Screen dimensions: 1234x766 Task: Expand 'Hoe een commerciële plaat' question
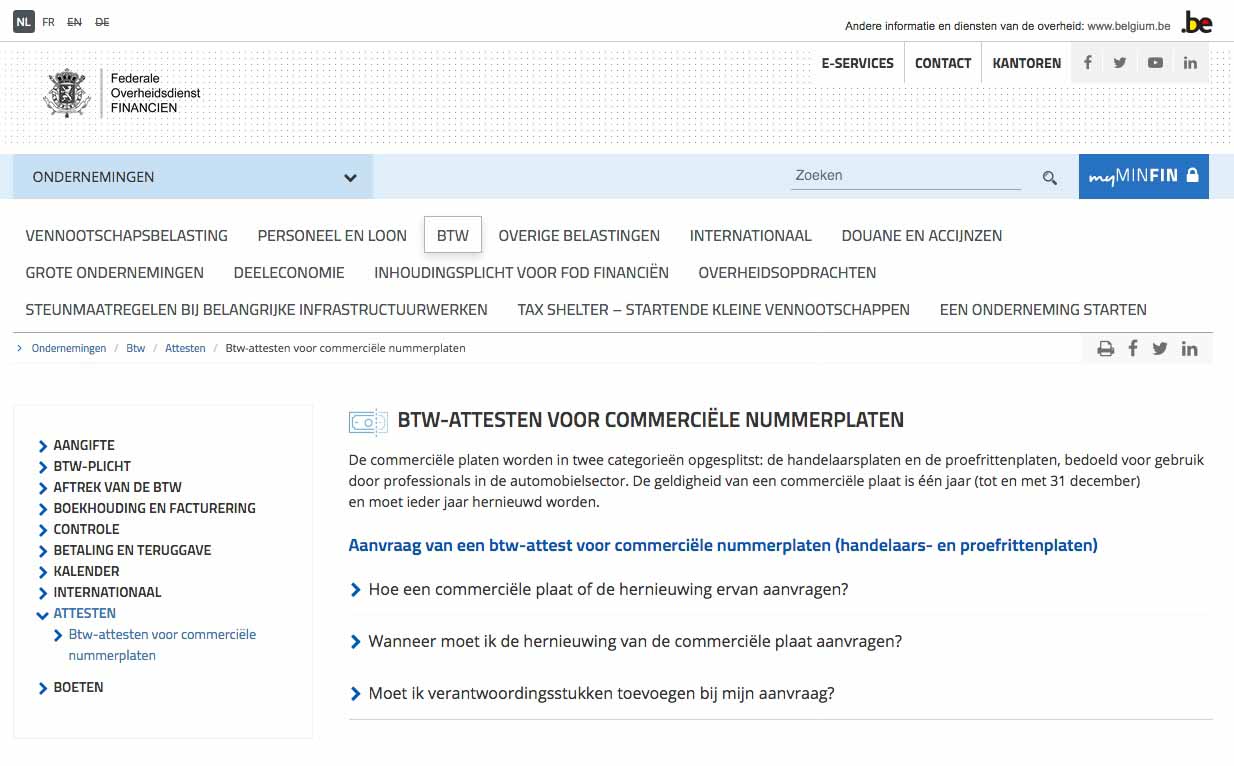[x=607, y=590]
